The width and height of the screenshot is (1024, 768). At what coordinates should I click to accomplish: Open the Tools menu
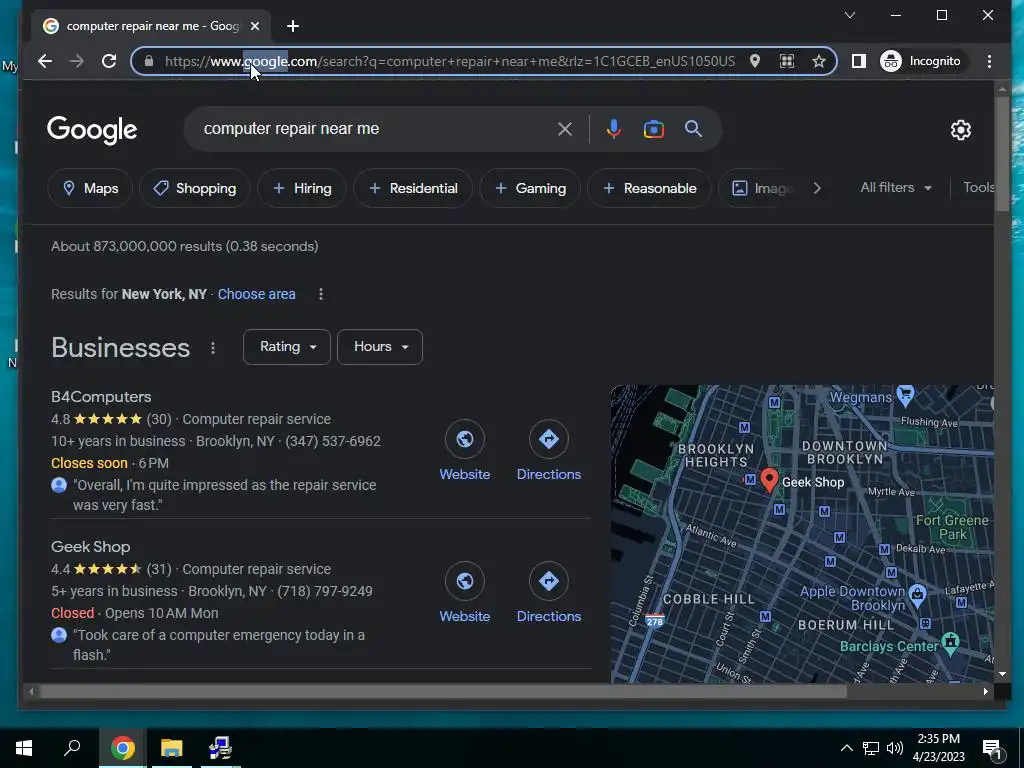tap(978, 187)
